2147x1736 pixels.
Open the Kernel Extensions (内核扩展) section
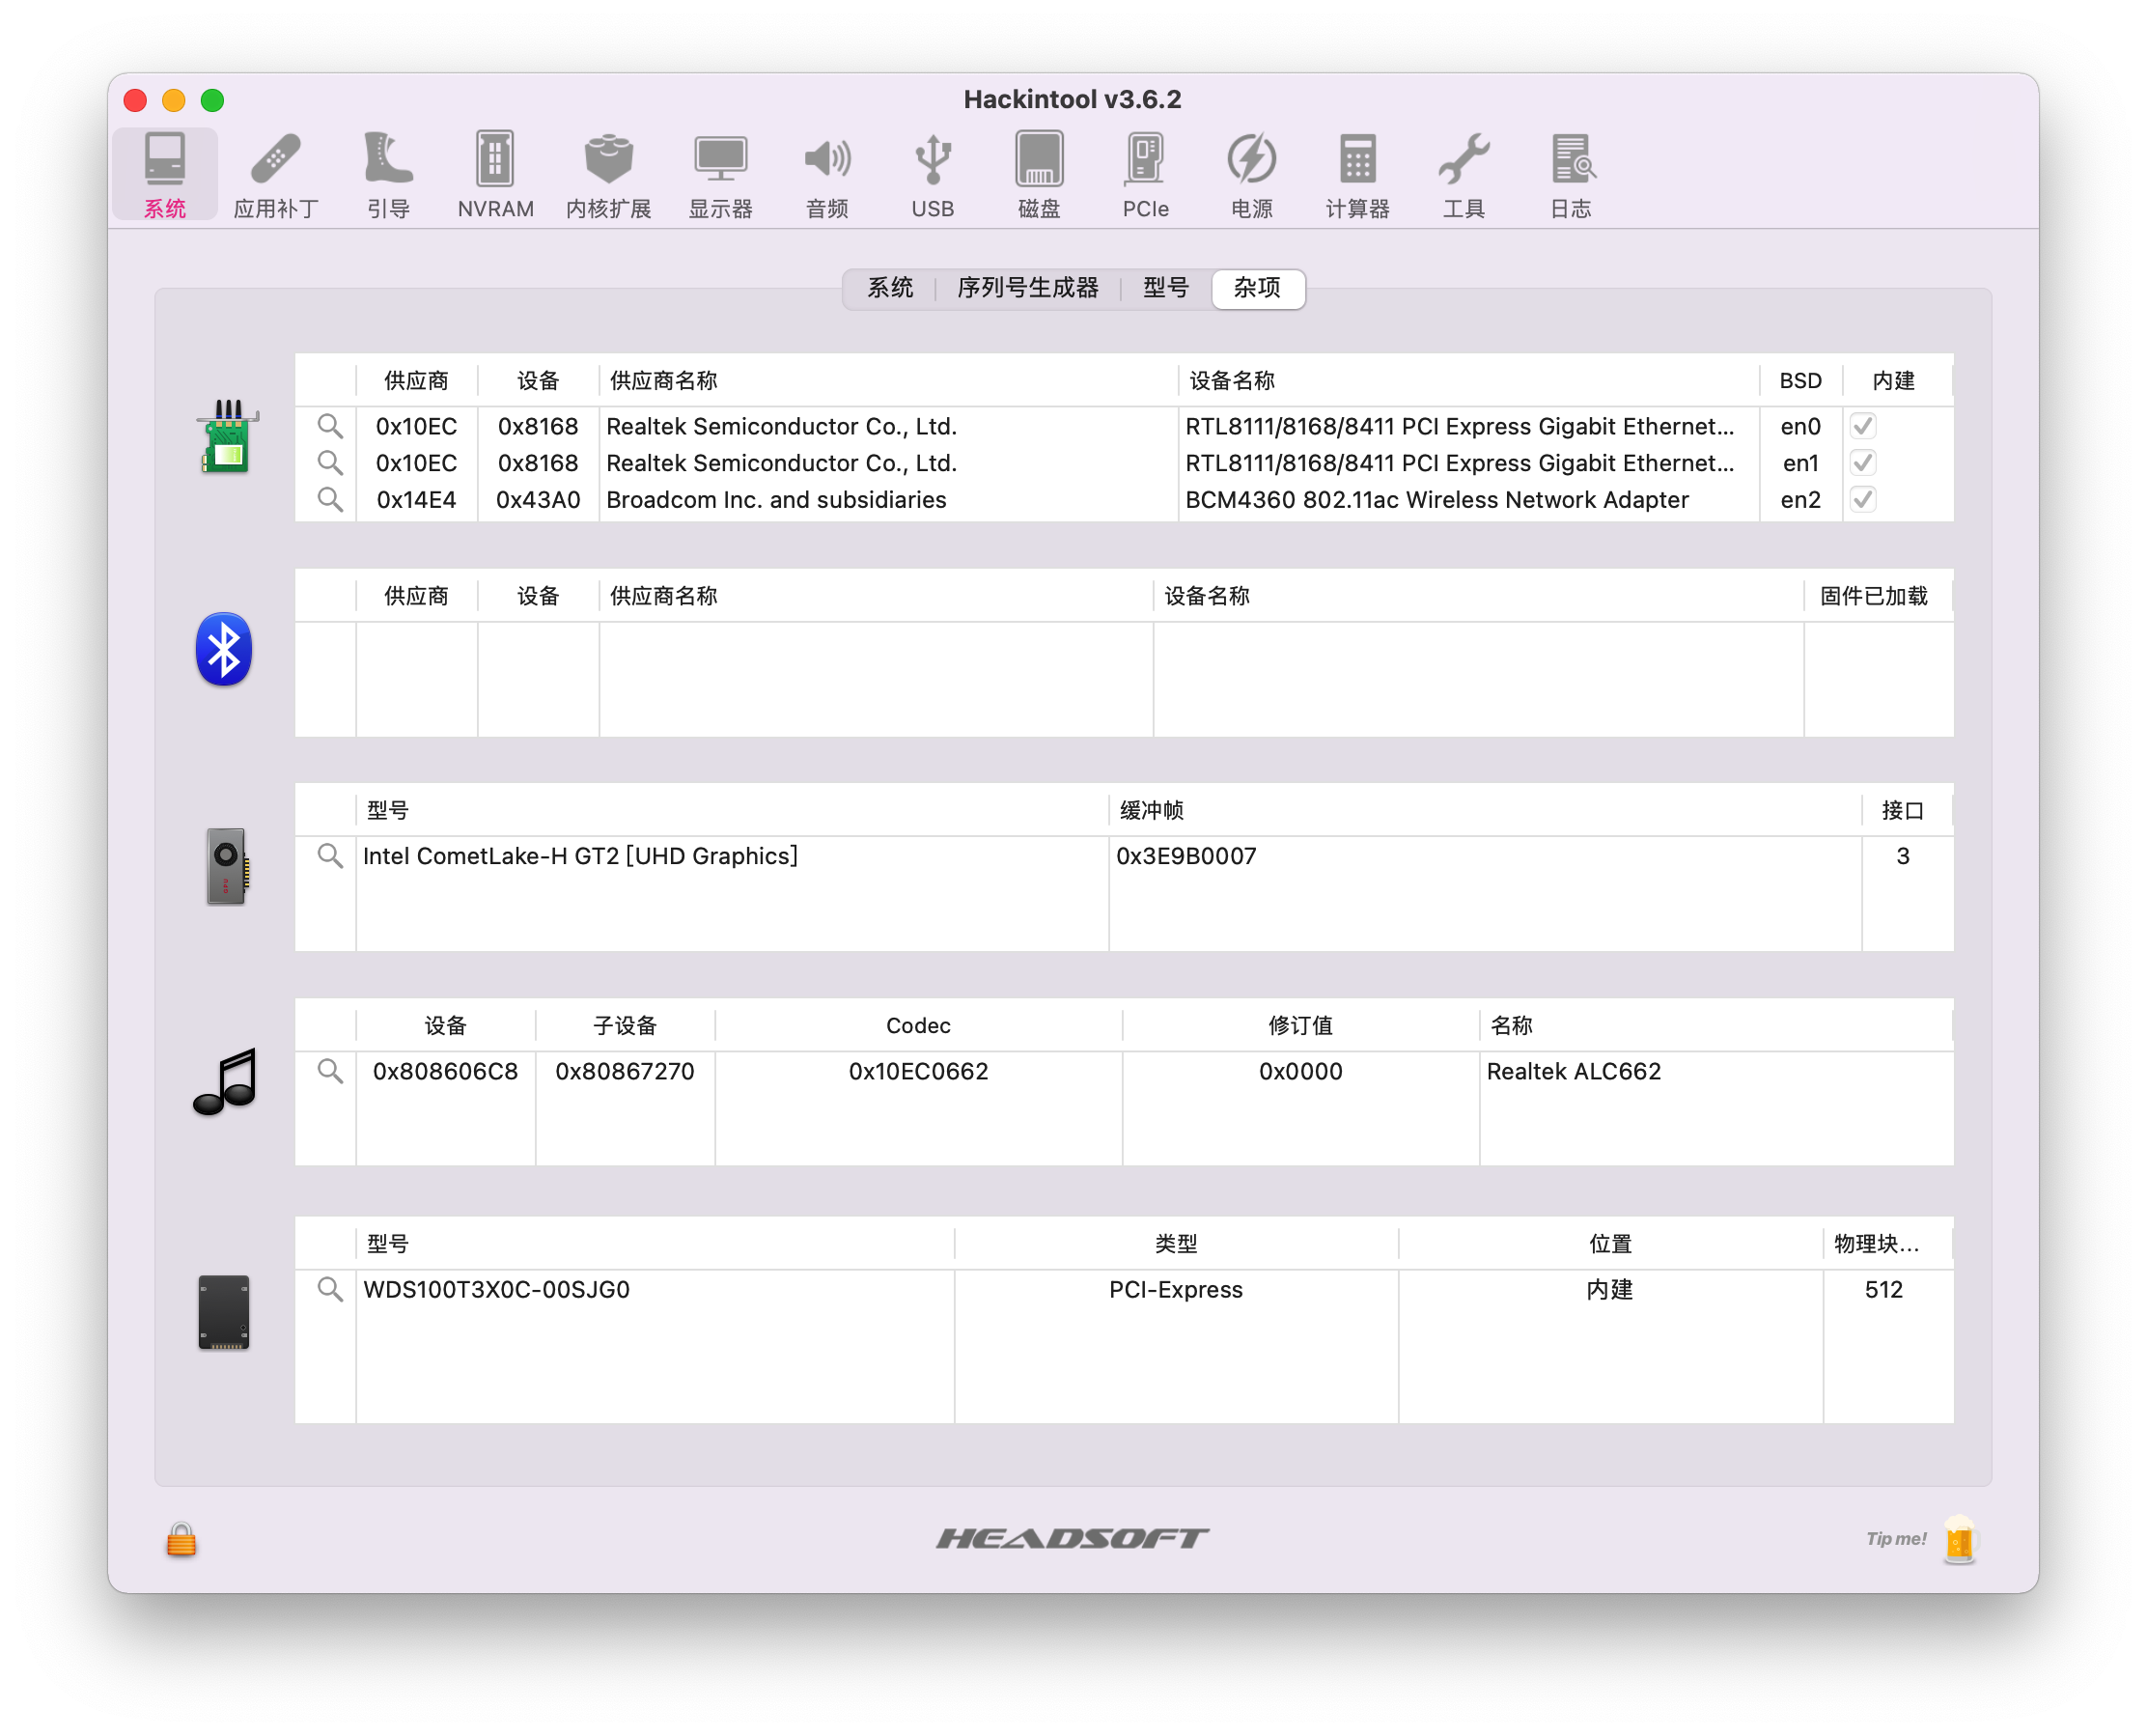608,175
